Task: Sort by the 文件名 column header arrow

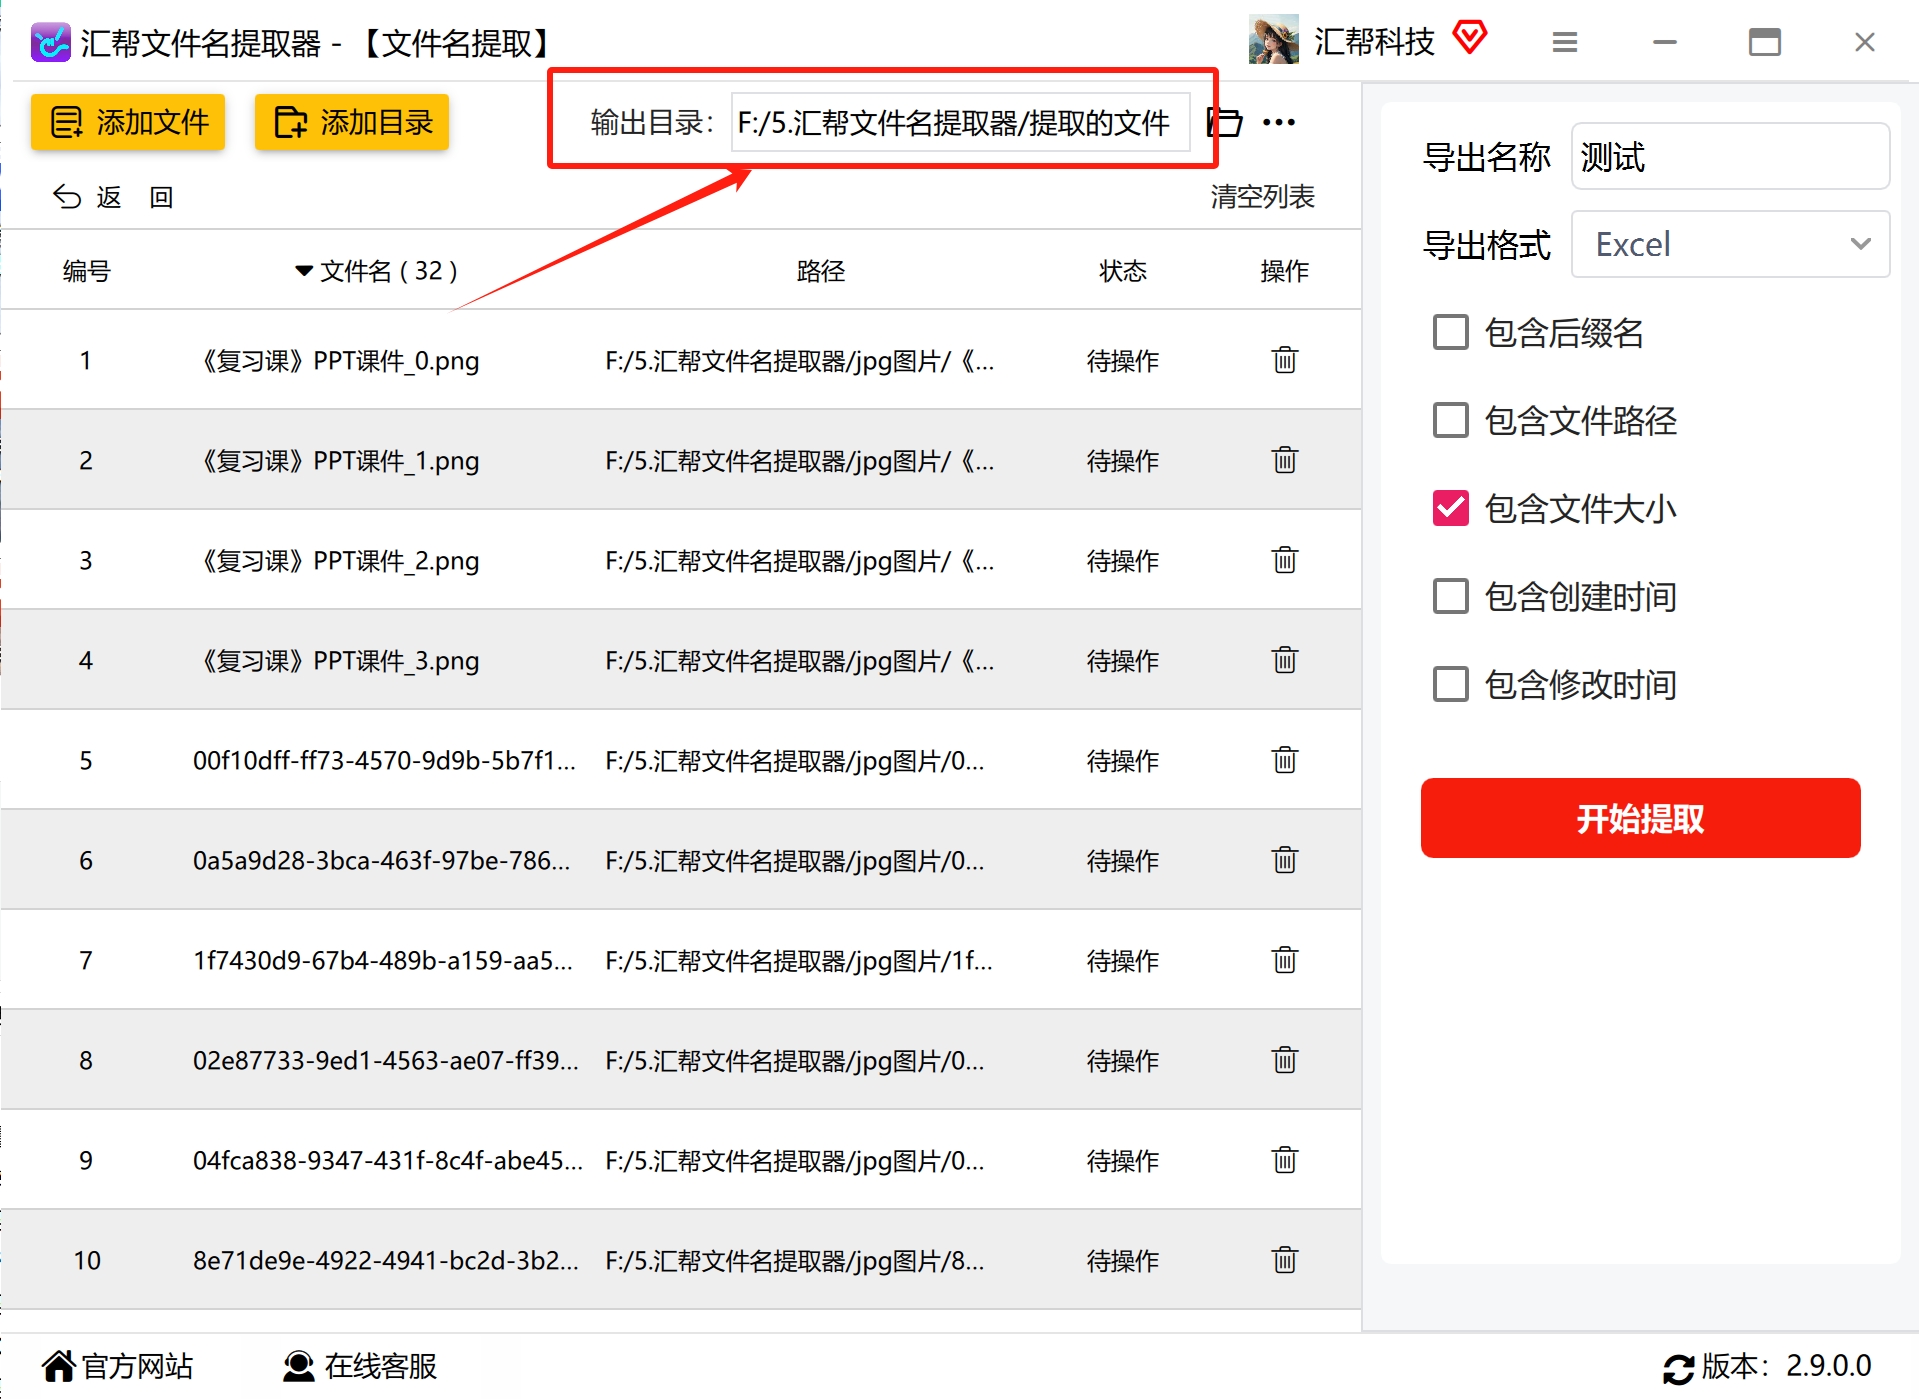Action: click(304, 271)
